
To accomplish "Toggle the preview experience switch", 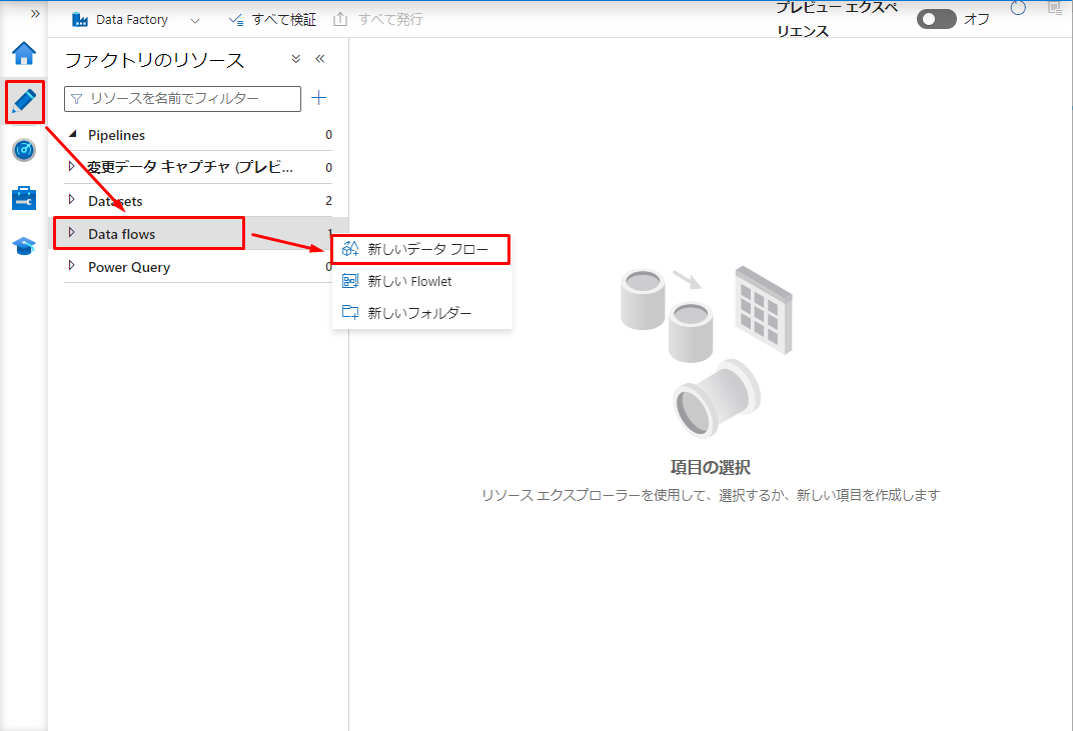I will coord(936,19).
